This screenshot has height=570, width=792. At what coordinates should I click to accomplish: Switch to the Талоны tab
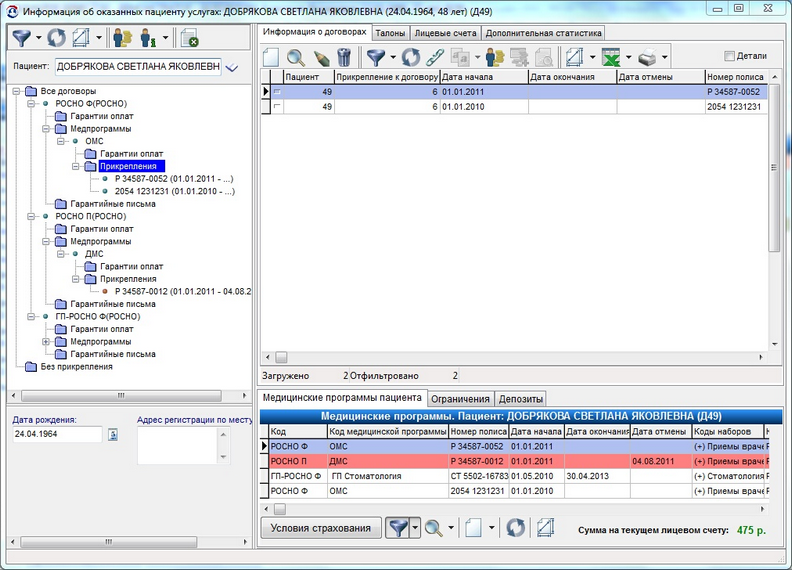click(390, 33)
